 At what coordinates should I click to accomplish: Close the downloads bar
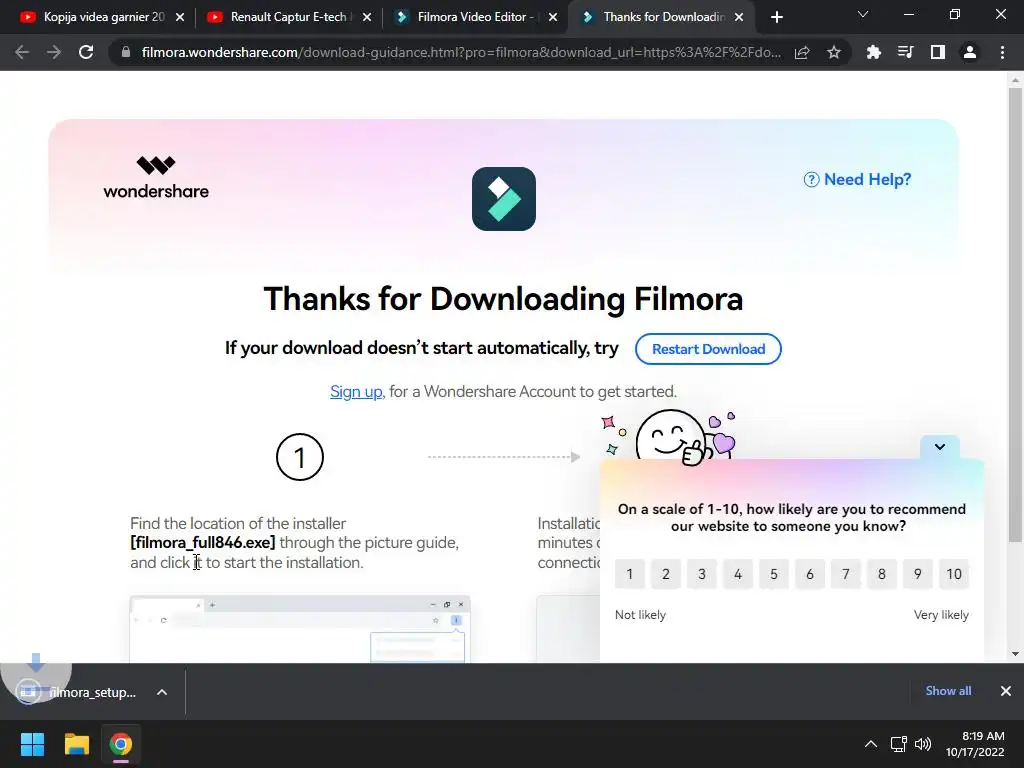[1006, 691]
